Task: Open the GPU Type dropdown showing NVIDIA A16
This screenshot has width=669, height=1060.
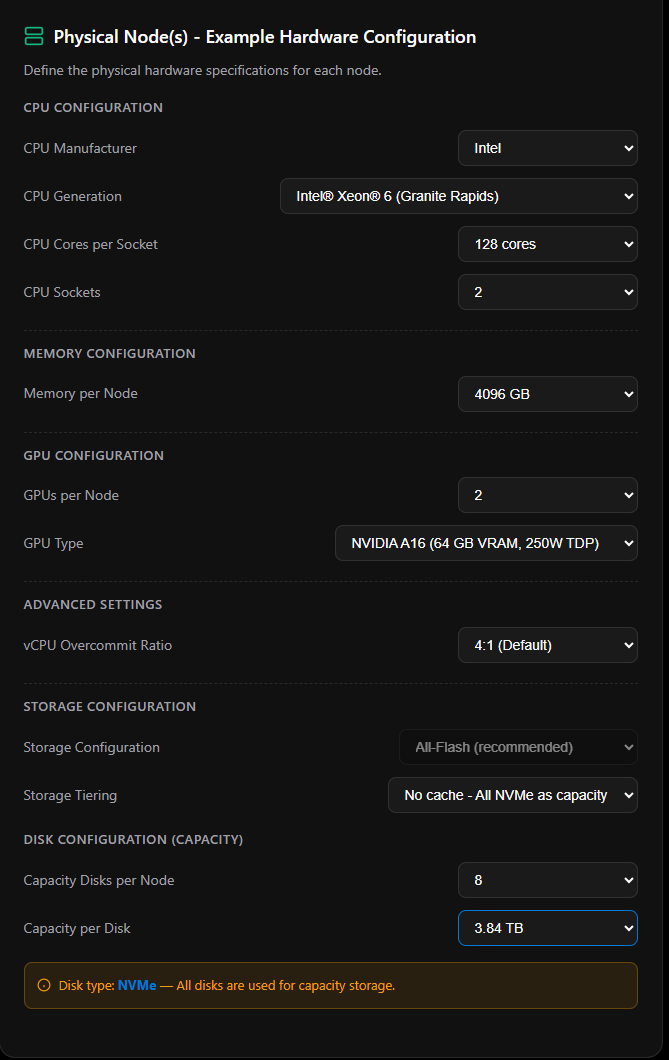Action: [486, 543]
